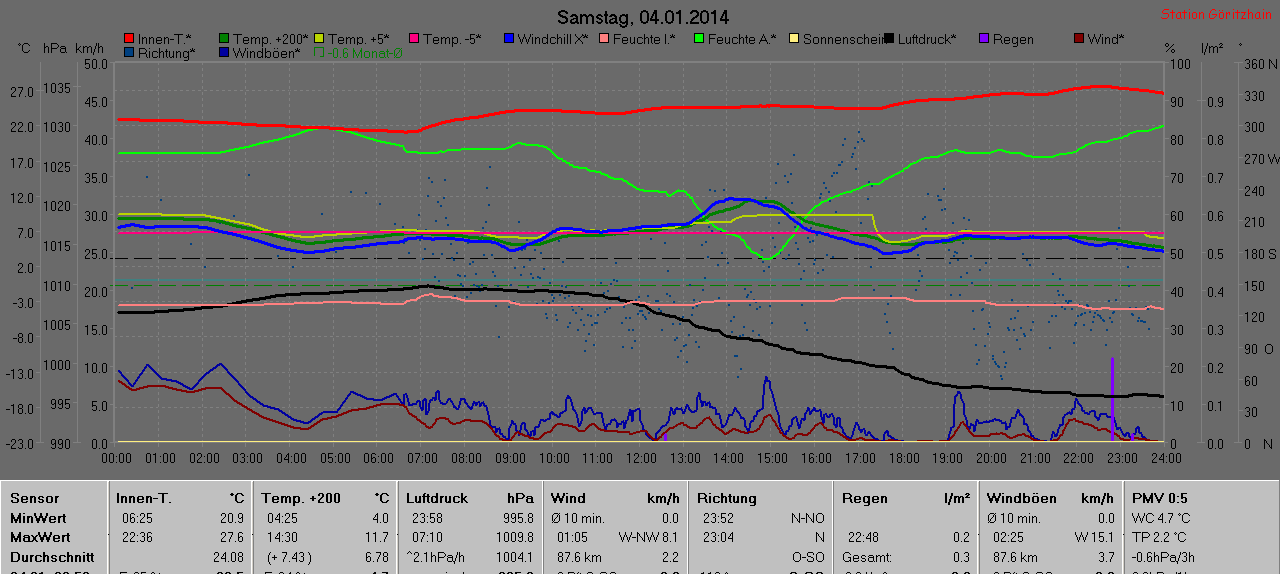Click the max wind value W-NW 8.1

(x=649, y=537)
